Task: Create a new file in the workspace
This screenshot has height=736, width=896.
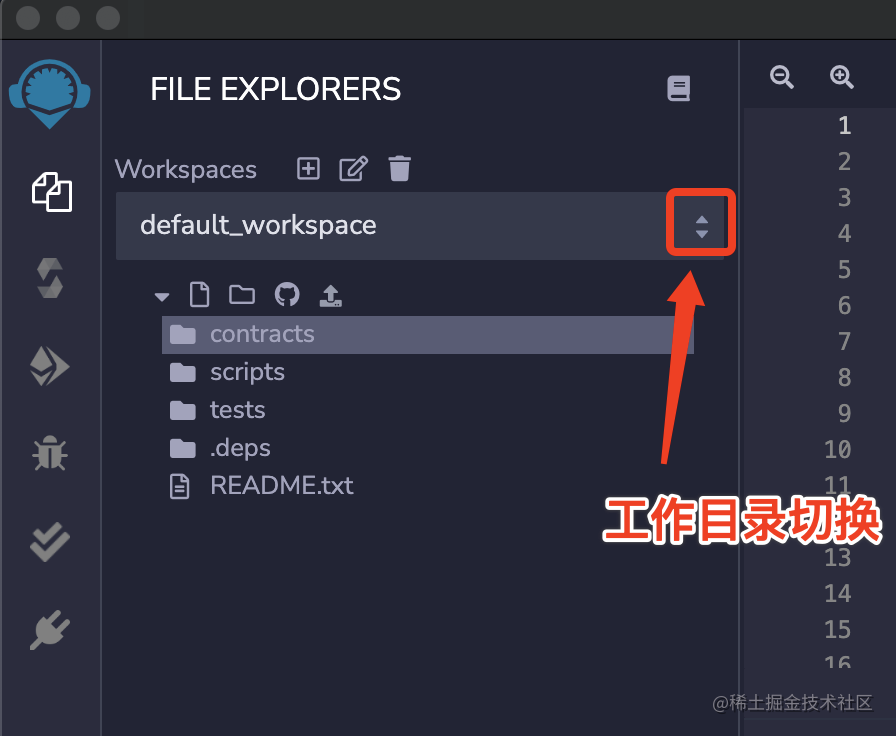Action: tap(199, 294)
